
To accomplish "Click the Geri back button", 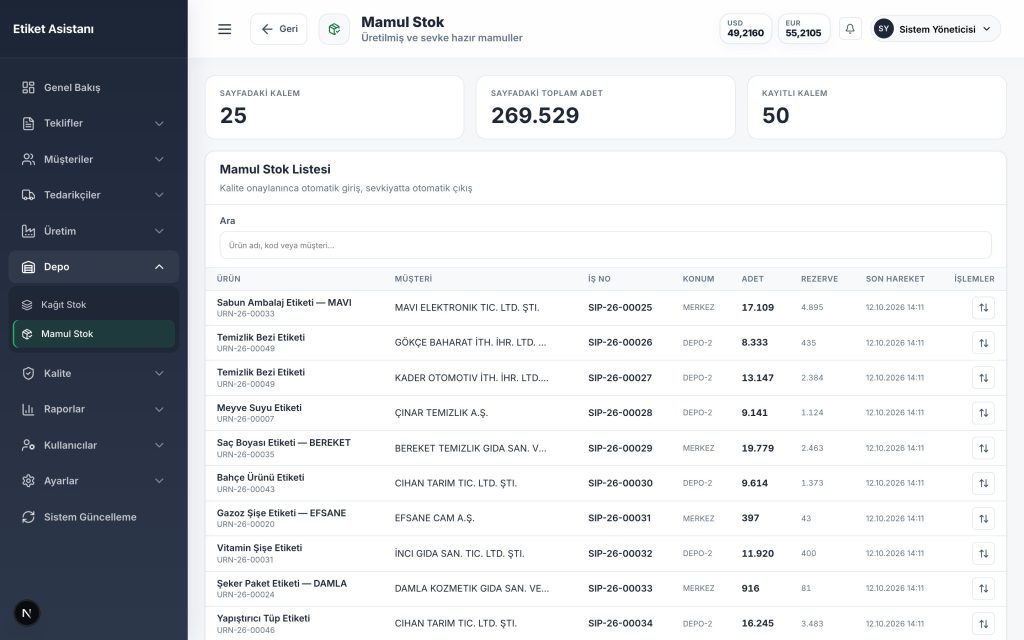I will (x=279, y=29).
